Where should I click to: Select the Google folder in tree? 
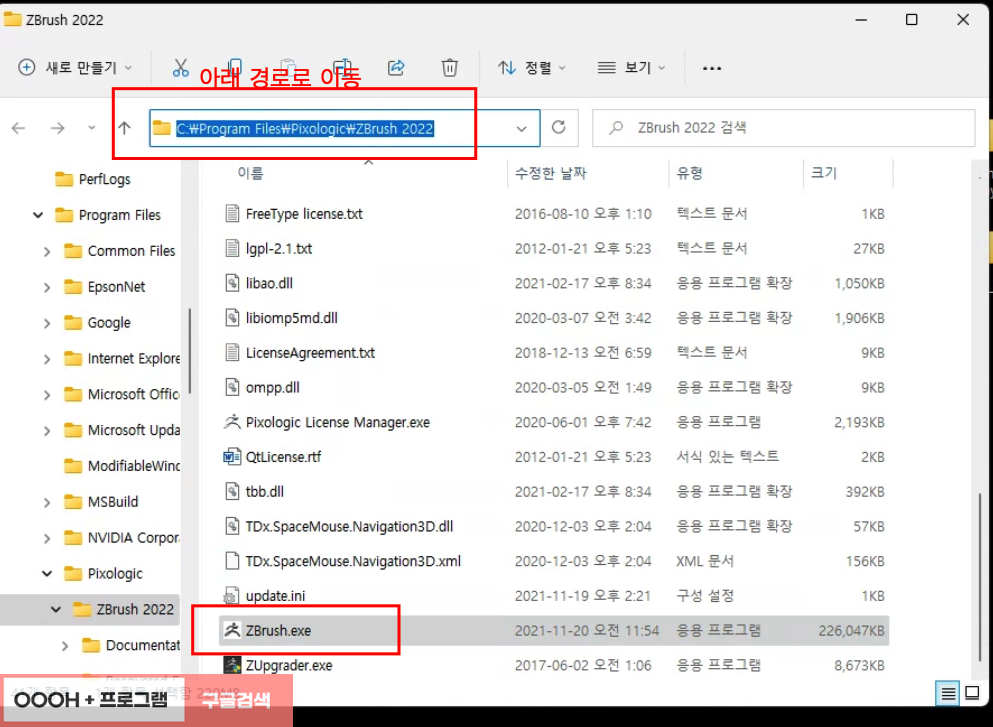click(x=98, y=323)
